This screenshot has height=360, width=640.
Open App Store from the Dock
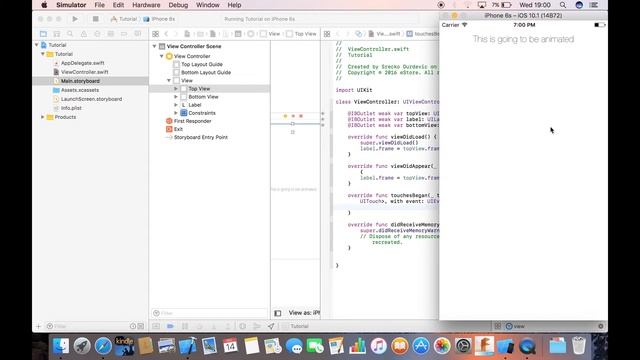coord(421,346)
